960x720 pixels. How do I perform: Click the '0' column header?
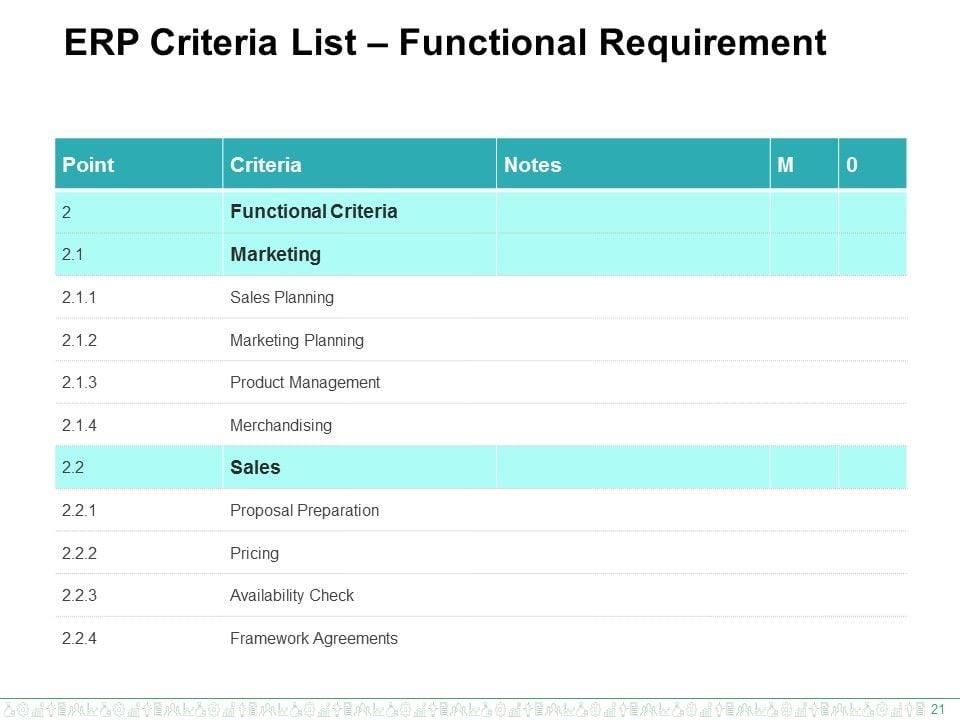851,165
